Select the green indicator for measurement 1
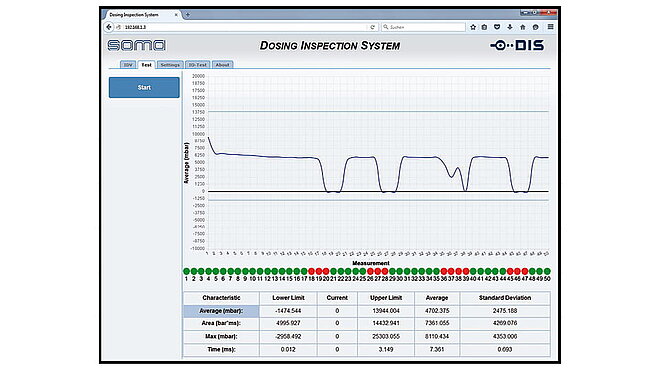This screenshot has width=660, height=372. 186,271
